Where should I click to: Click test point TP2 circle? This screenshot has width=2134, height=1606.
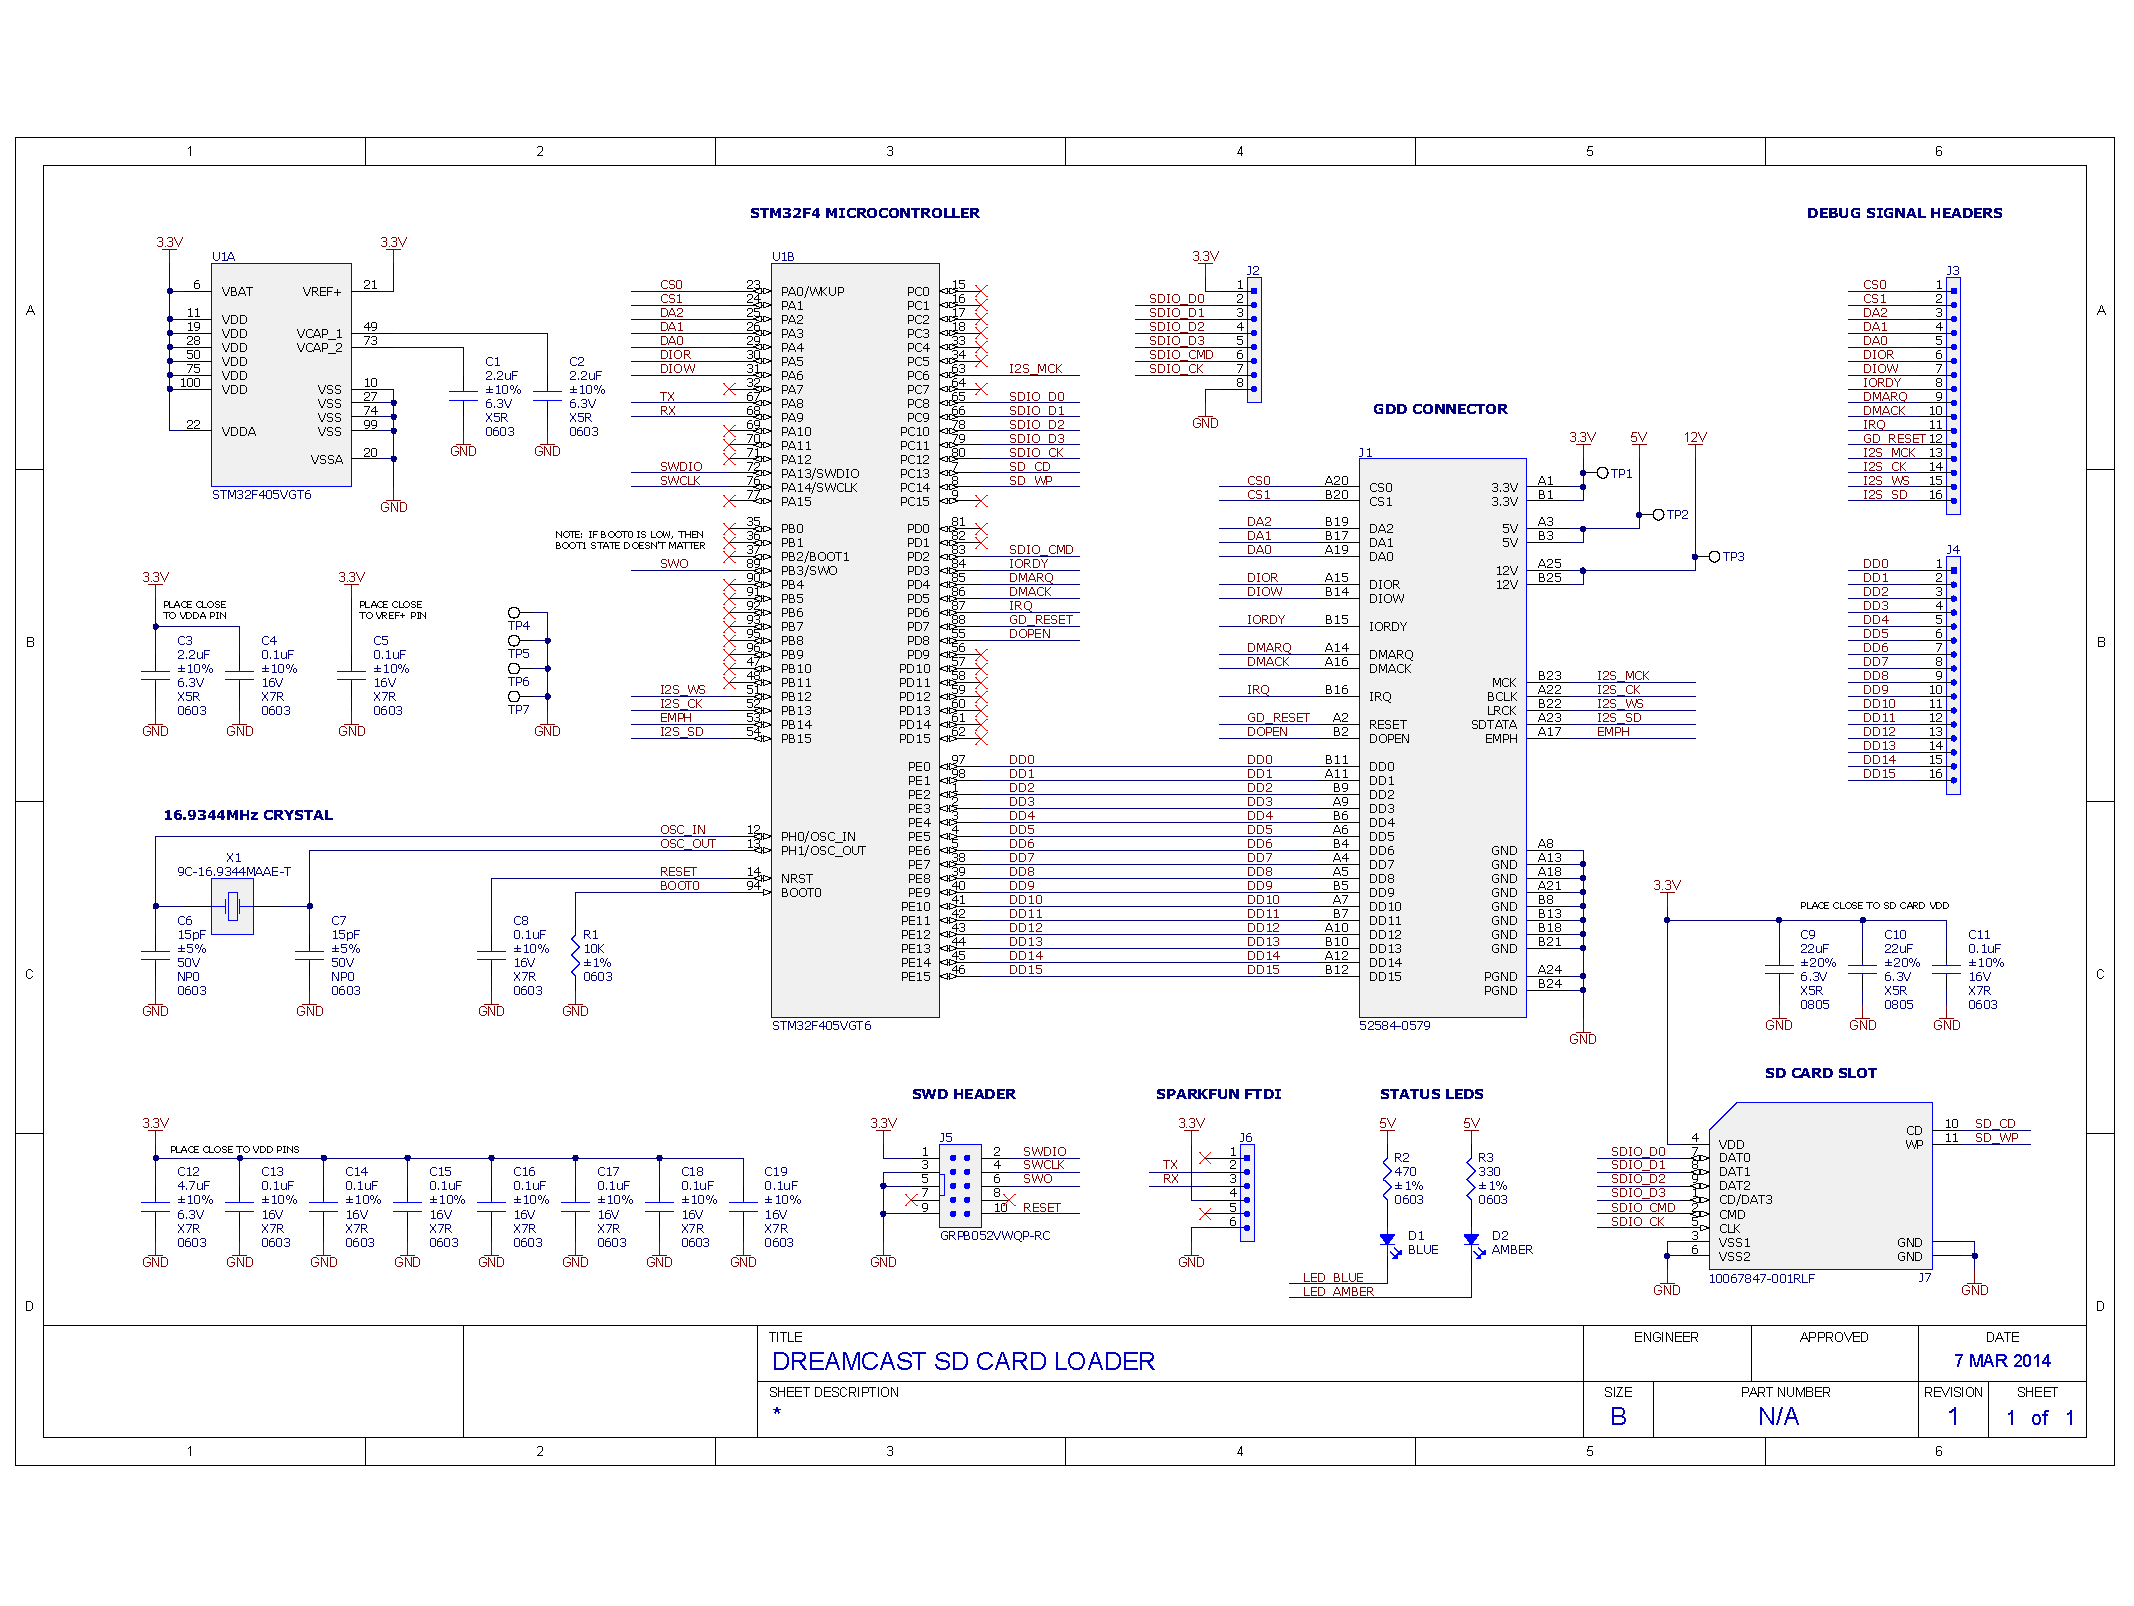tap(1658, 515)
